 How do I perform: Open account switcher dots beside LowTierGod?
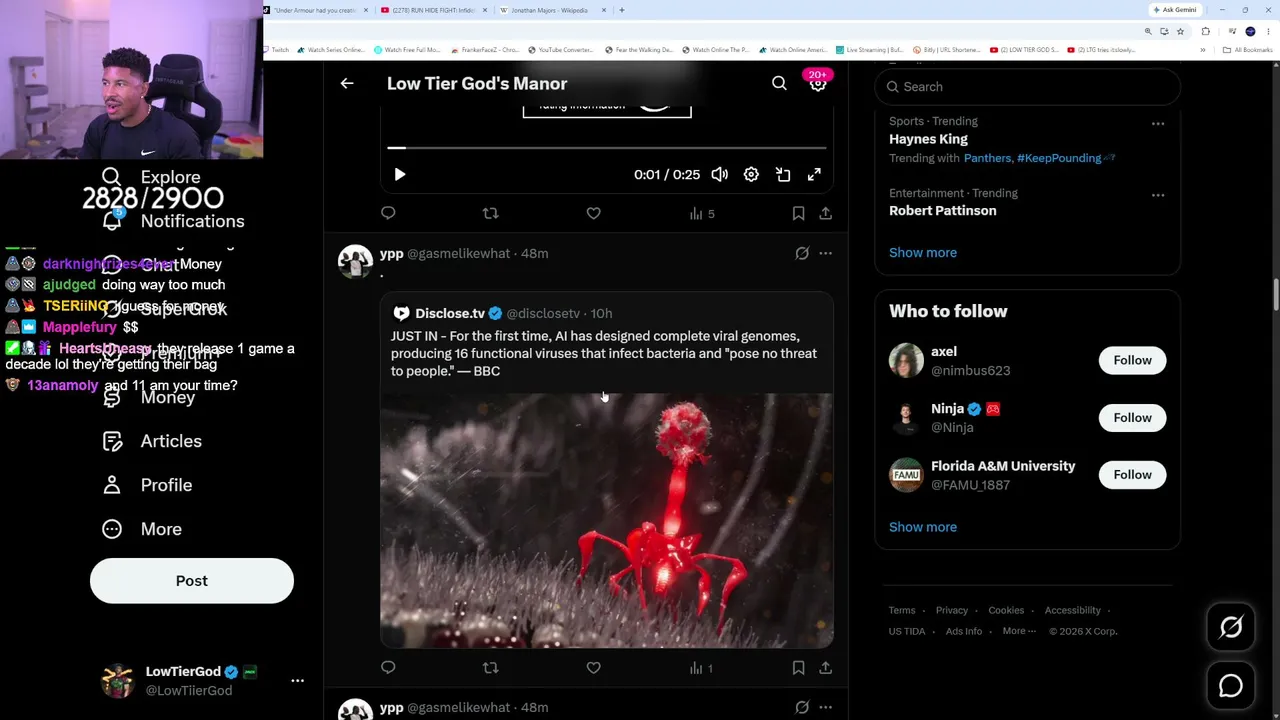[x=297, y=680]
